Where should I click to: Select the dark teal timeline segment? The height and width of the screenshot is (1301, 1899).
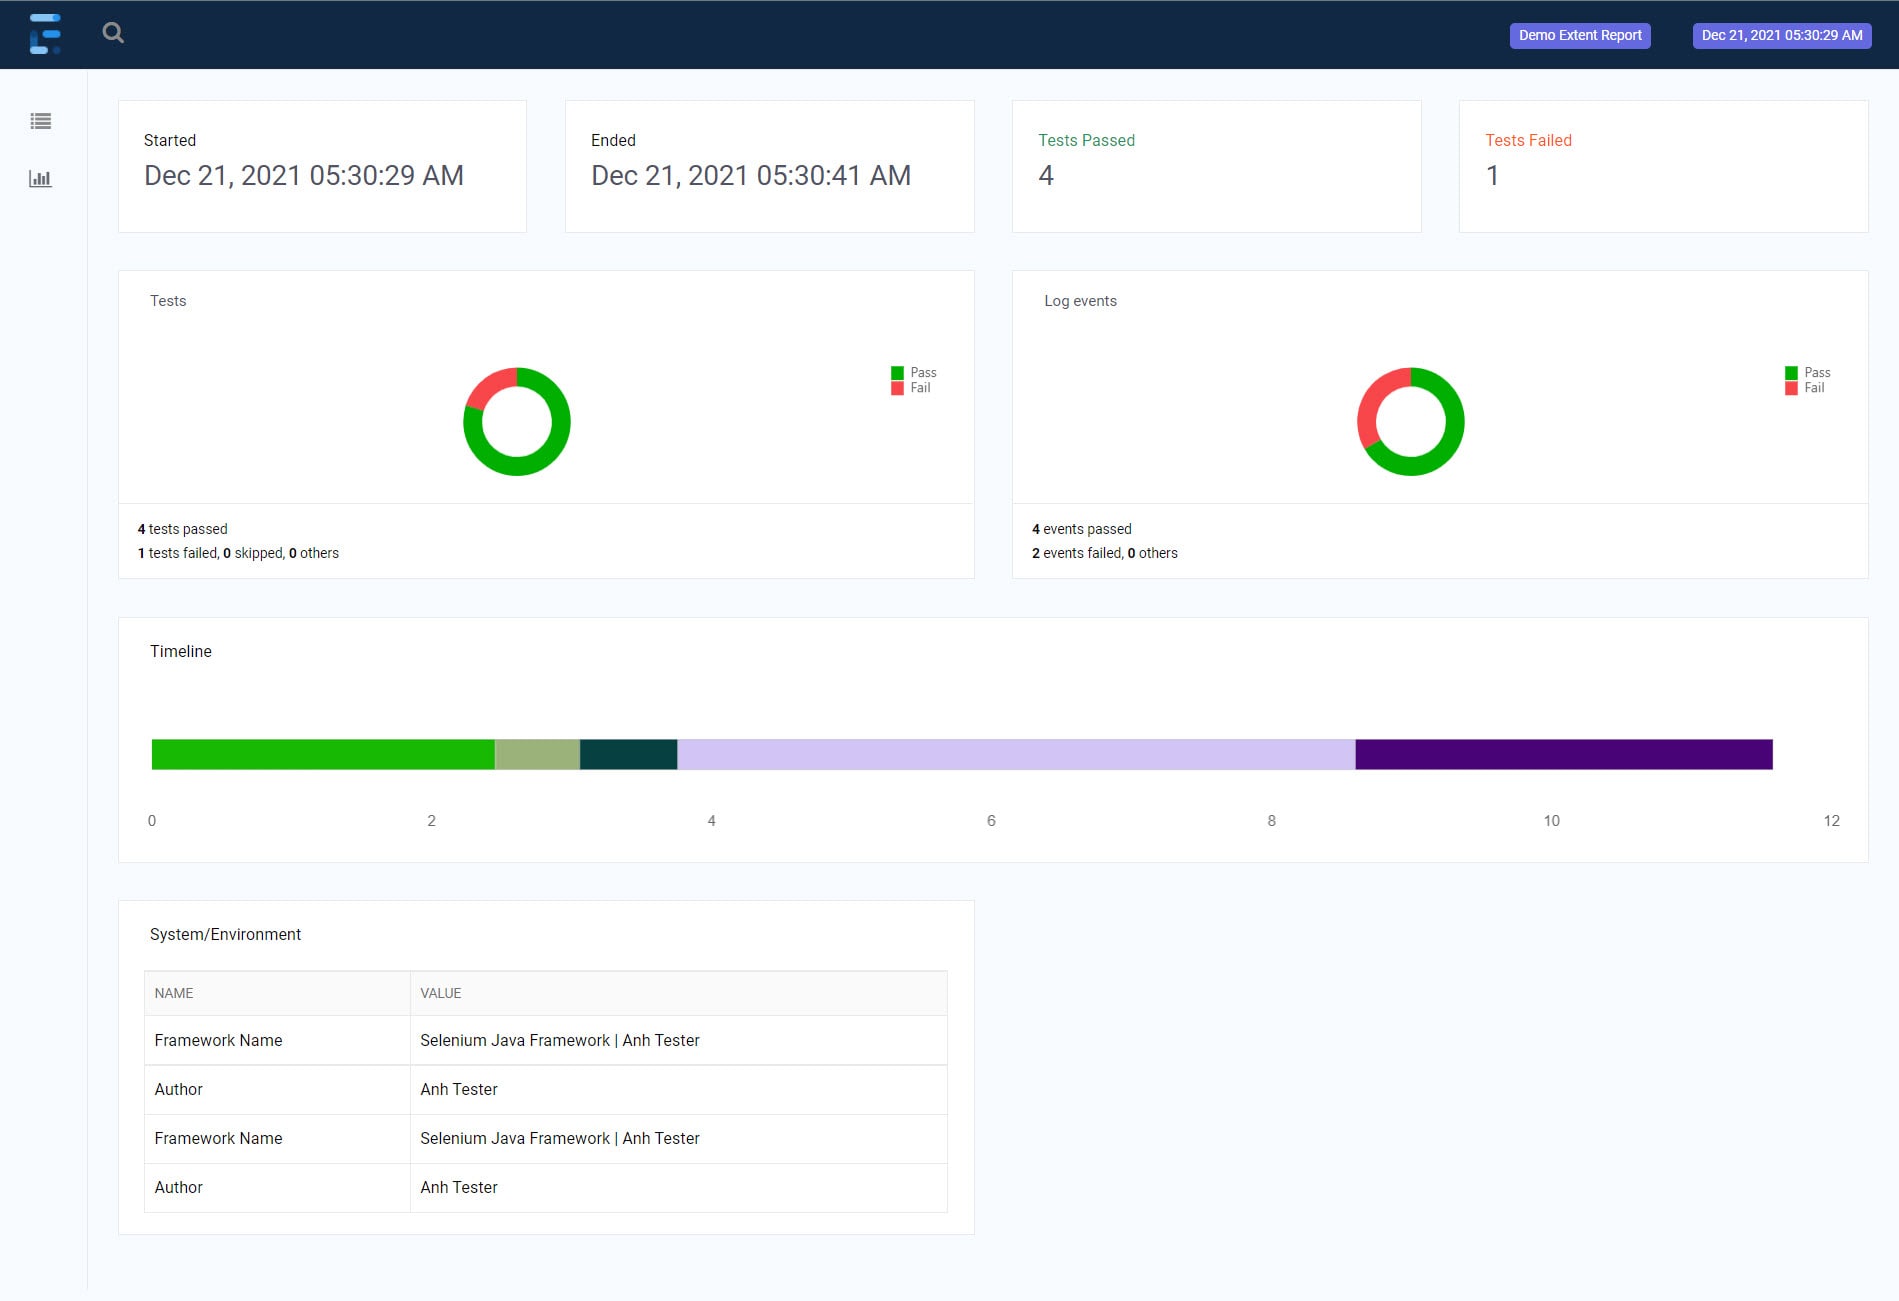click(x=629, y=755)
